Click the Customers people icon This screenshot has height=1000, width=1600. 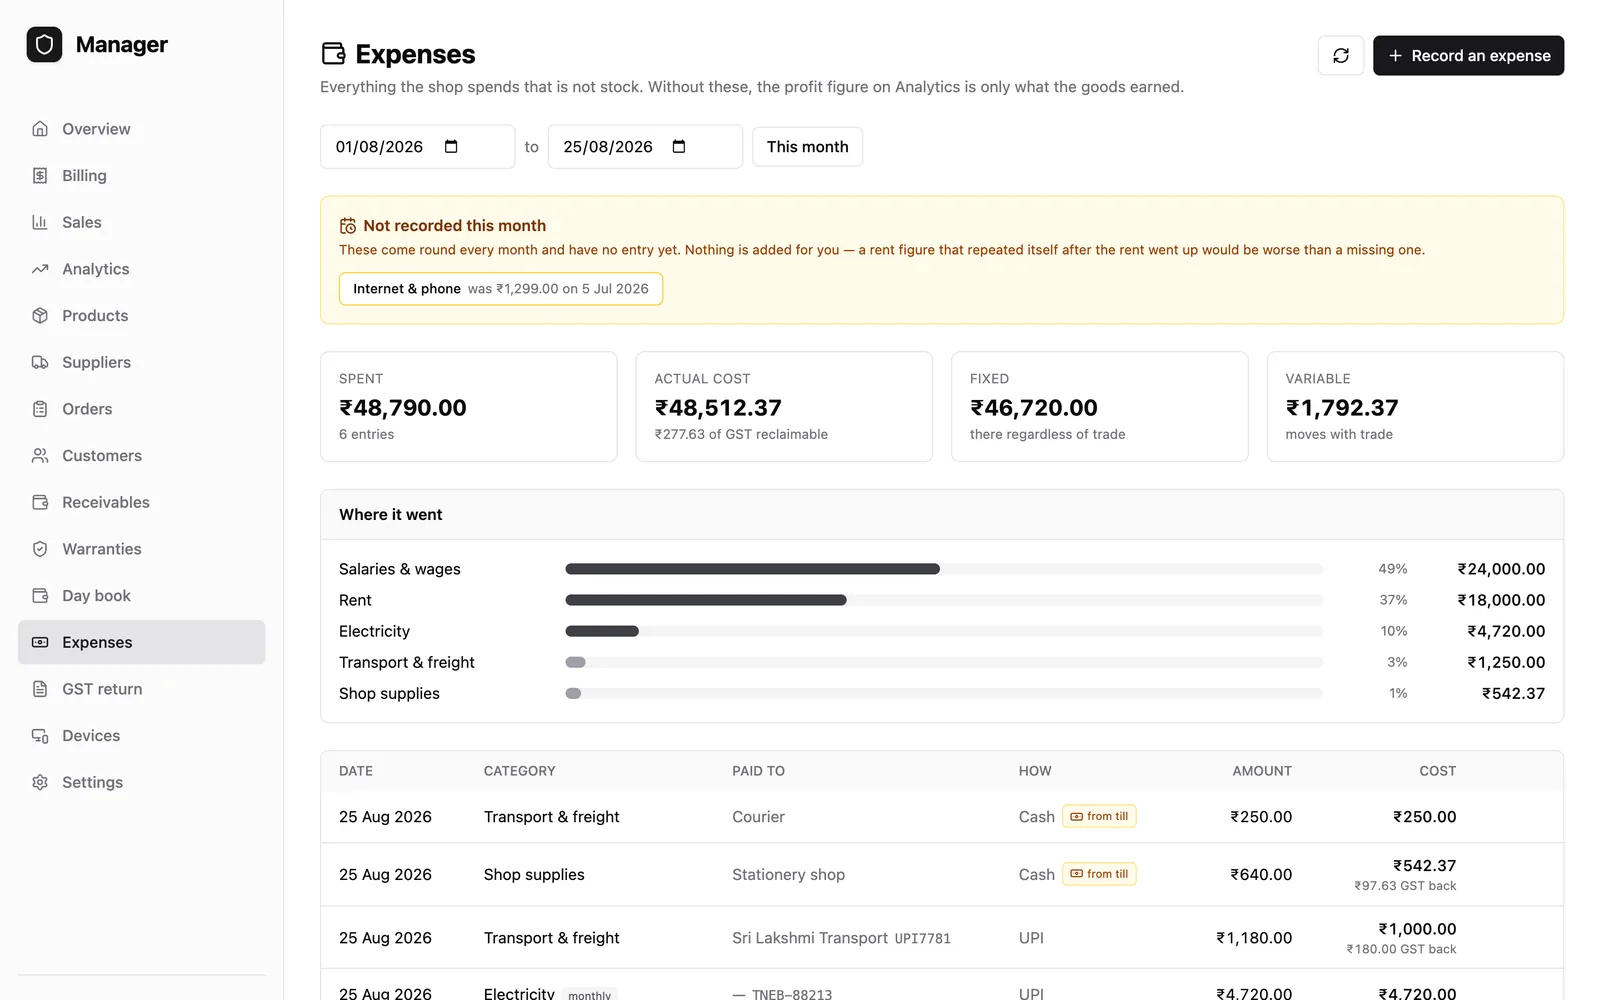point(40,456)
